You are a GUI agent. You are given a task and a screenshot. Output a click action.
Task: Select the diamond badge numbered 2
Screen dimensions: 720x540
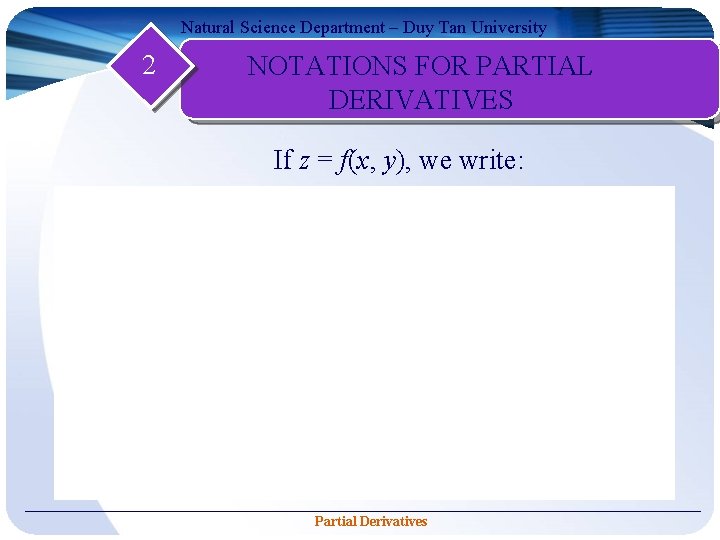pyautogui.click(x=150, y=65)
